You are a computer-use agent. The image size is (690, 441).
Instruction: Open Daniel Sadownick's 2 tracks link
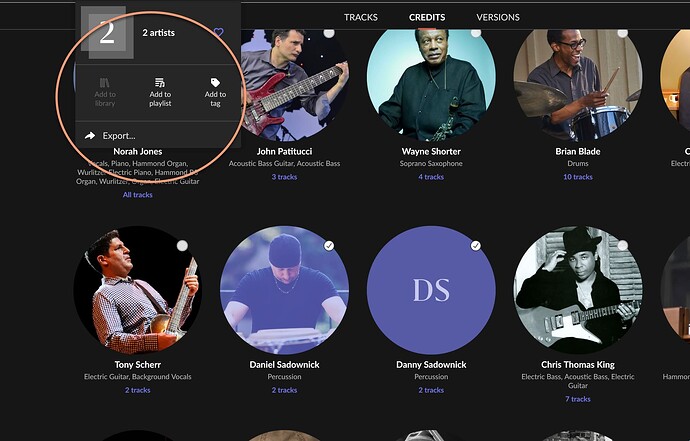(284, 390)
